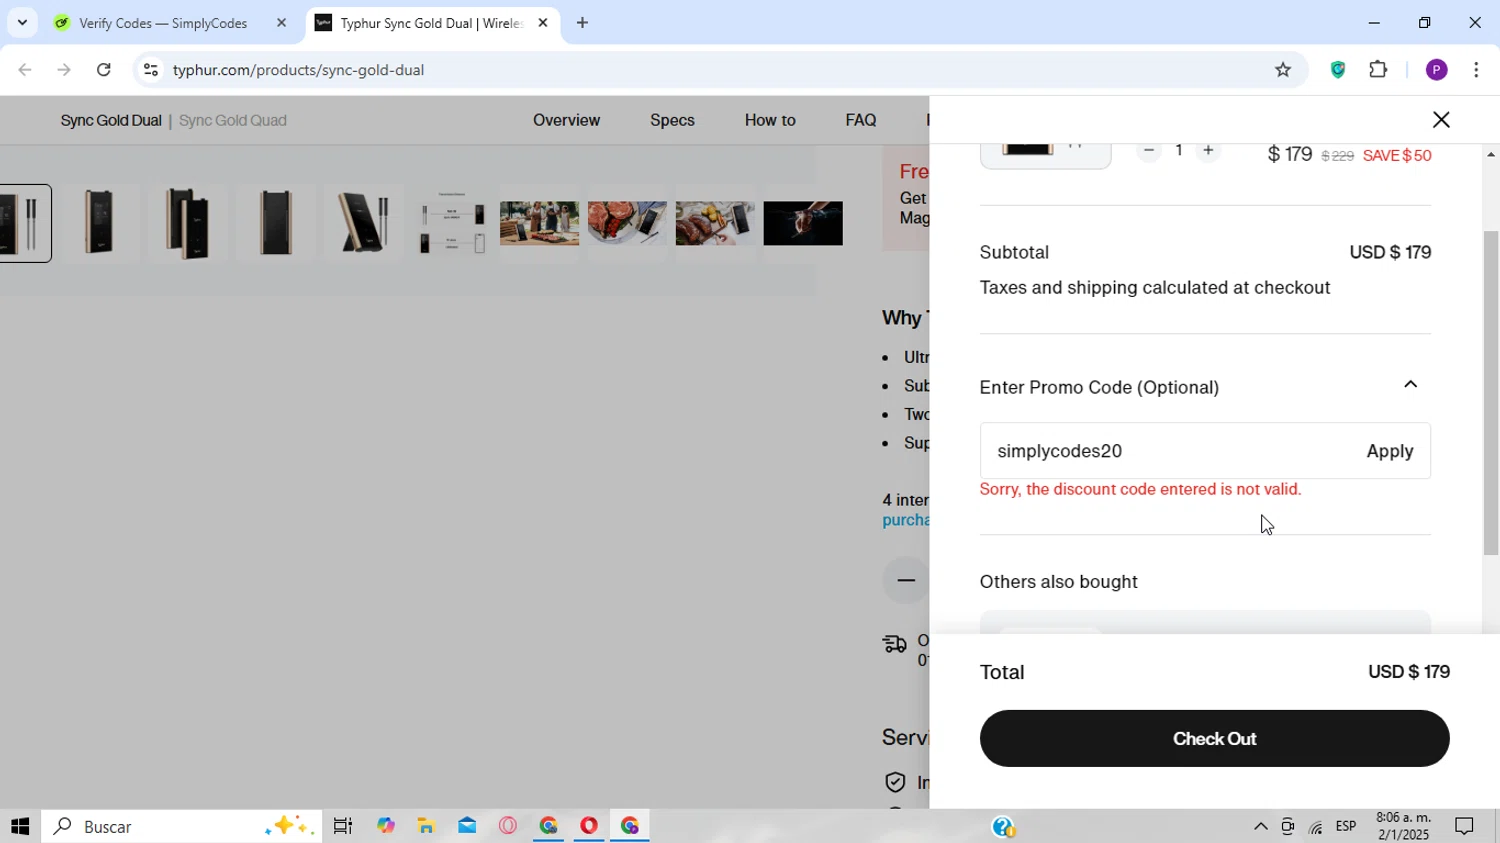
Task: Open Opera GX browser from taskbar
Action: click(508, 826)
